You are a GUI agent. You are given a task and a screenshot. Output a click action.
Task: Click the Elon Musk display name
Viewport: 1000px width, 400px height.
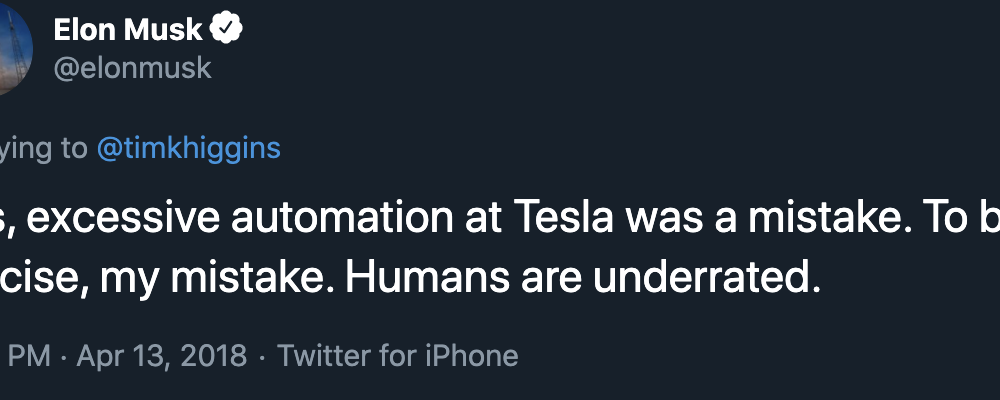(x=128, y=30)
